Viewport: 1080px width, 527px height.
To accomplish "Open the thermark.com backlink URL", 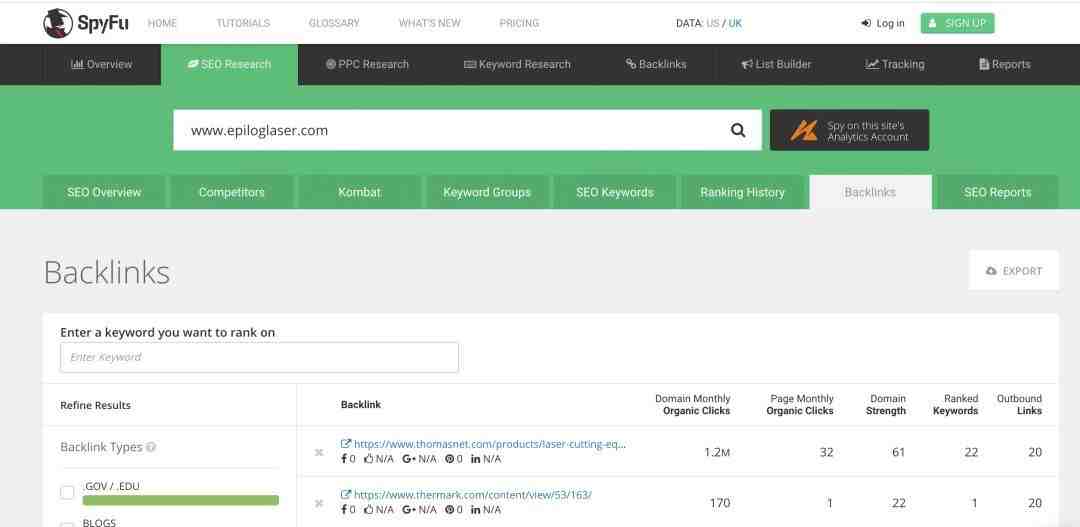I will tap(472, 495).
